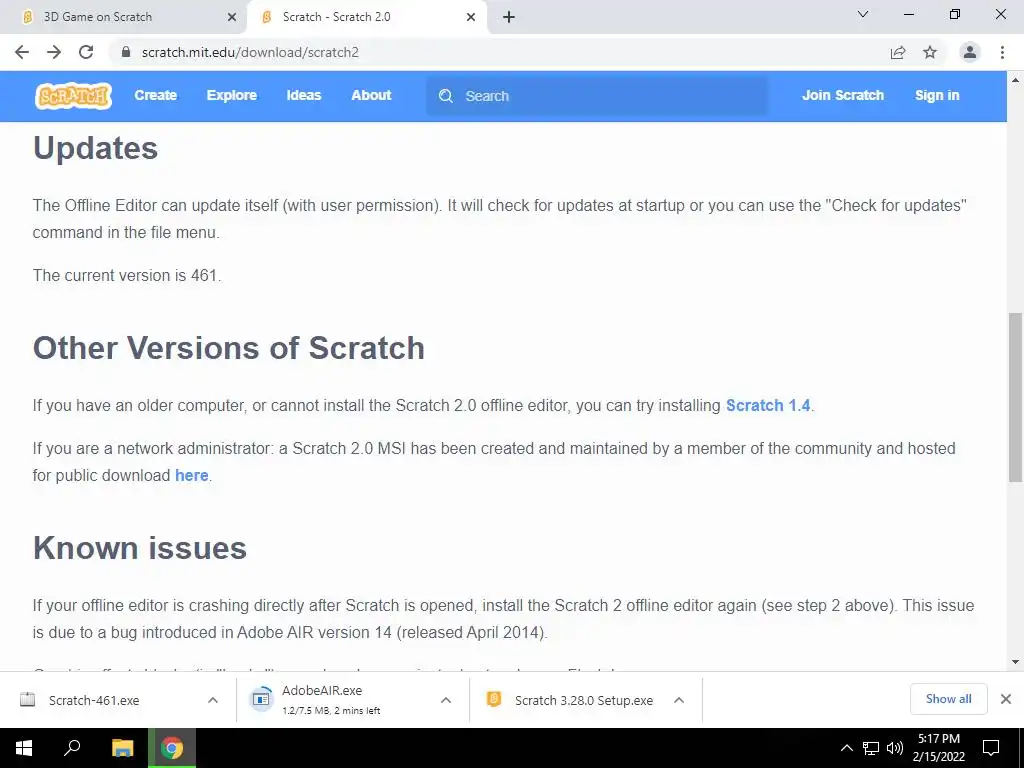Share this page via the share icon
The height and width of the screenshot is (768, 1024).
(x=898, y=52)
